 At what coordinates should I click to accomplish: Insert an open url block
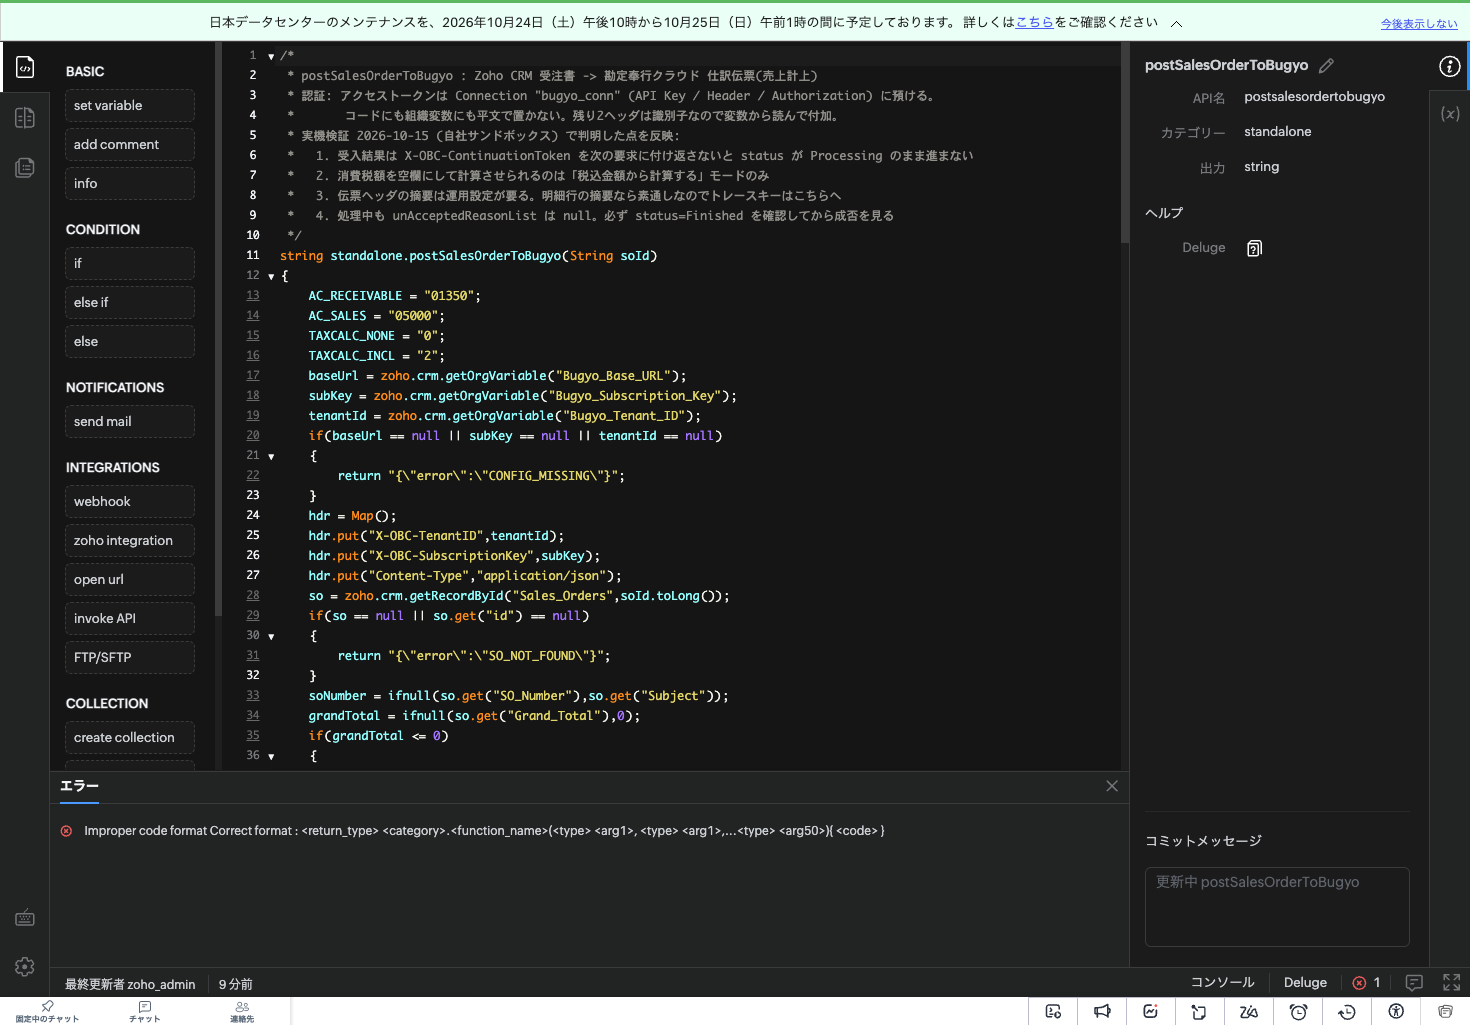click(x=130, y=579)
